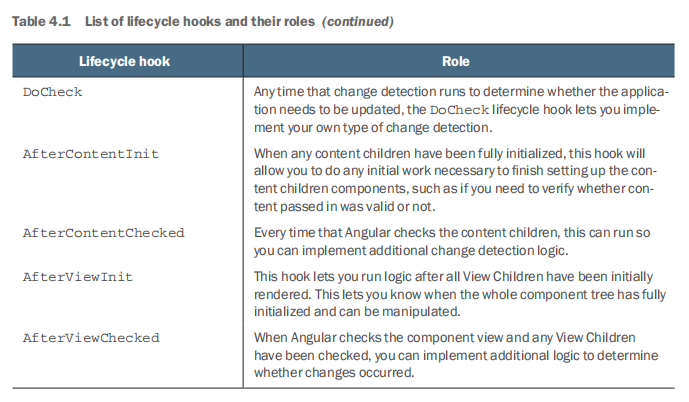Click the AfterContentInit hook name
The height and width of the screenshot is (402, 689).
coord(91,154)
